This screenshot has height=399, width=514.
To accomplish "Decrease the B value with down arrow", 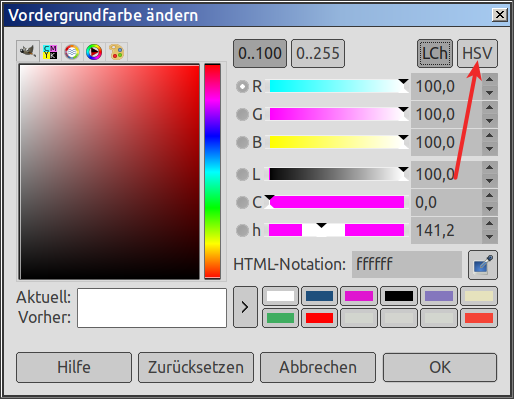I will click(489, 149).
